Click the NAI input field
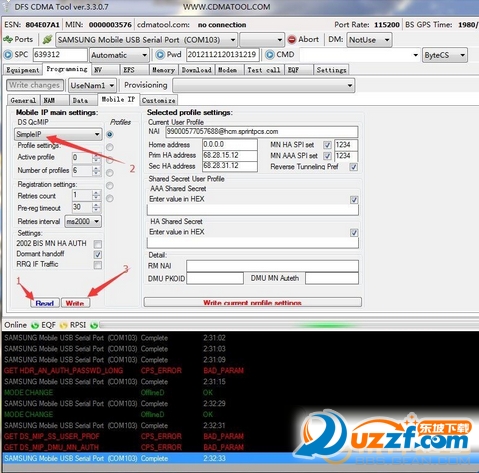Screen dimensions: 479x473 point(262,132)
